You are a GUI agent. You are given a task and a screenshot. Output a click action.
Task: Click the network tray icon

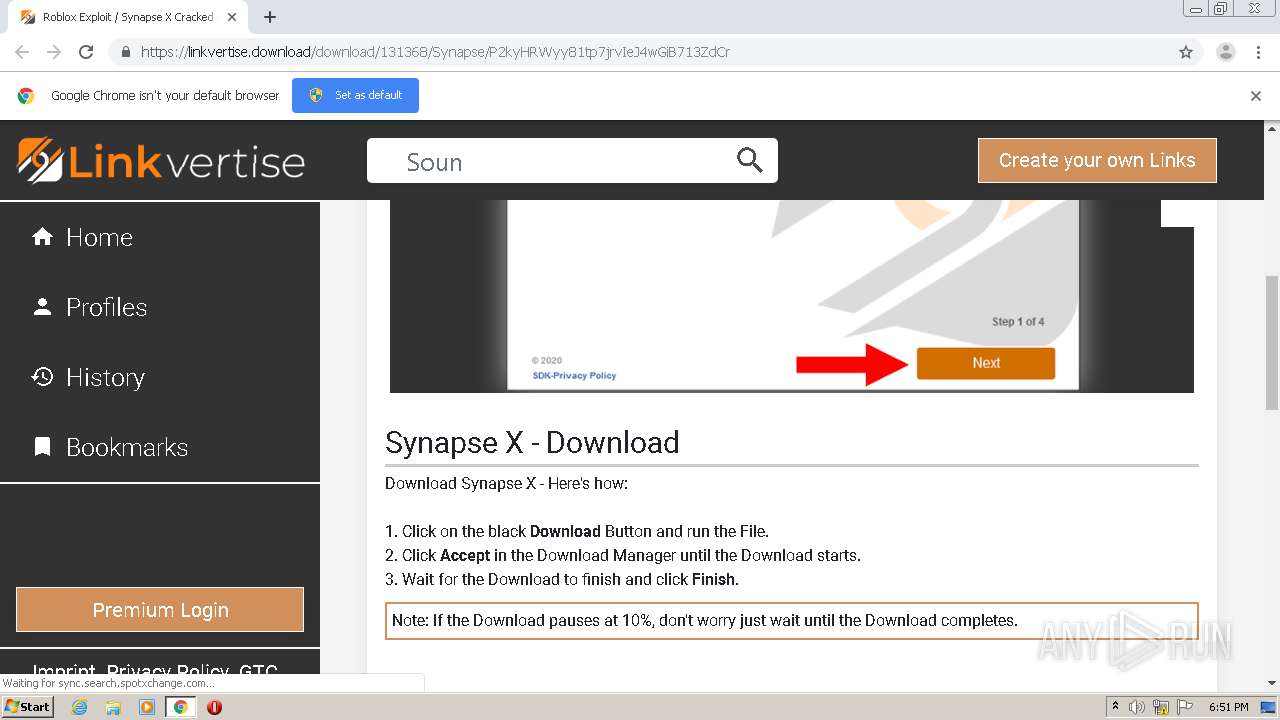pyautogui.click(x=1161, y=707)
